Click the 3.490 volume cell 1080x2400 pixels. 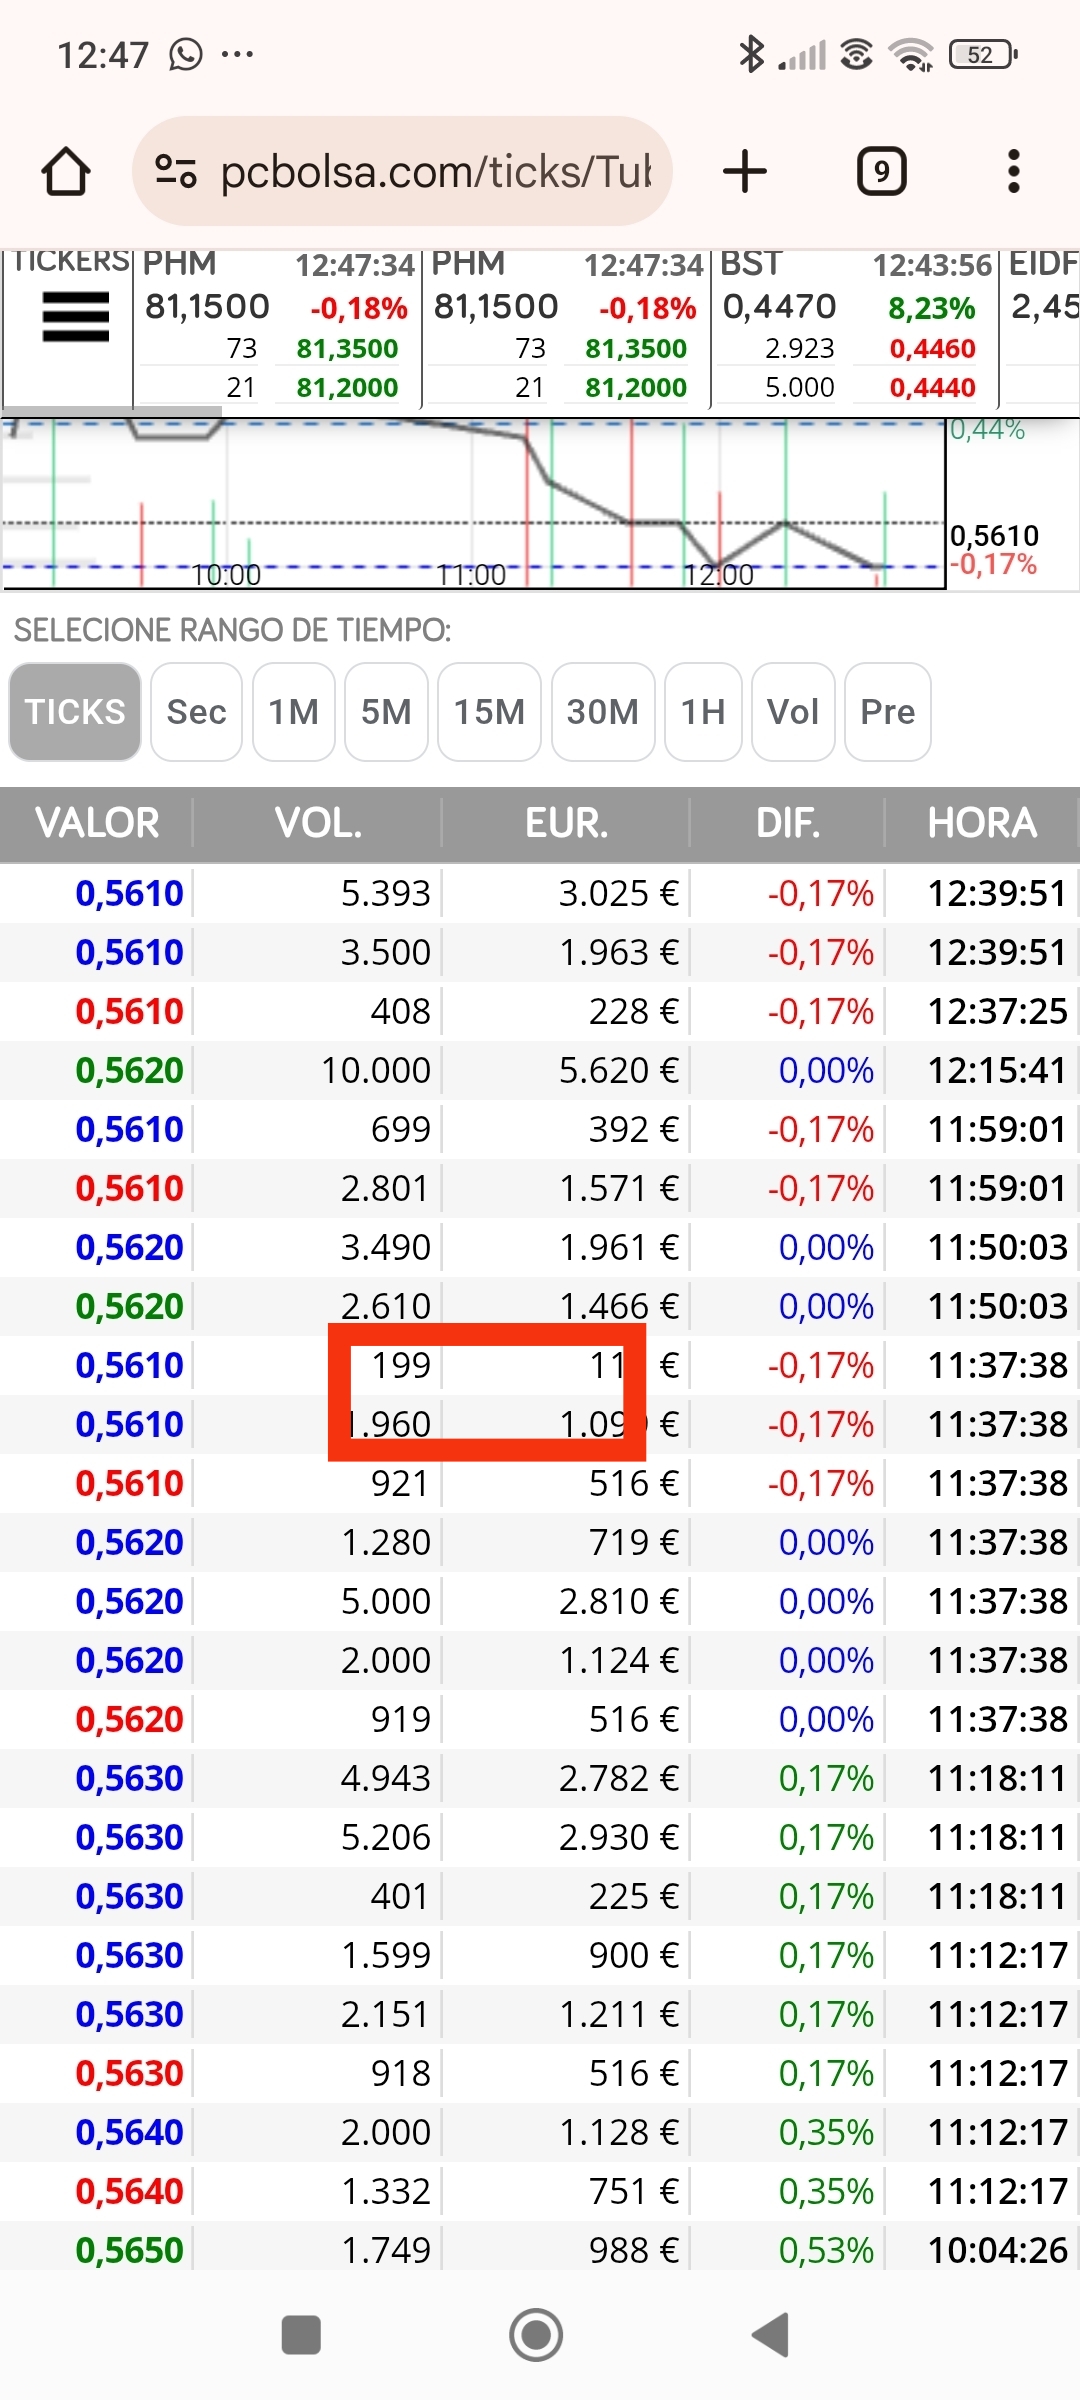click(386, 1247)
